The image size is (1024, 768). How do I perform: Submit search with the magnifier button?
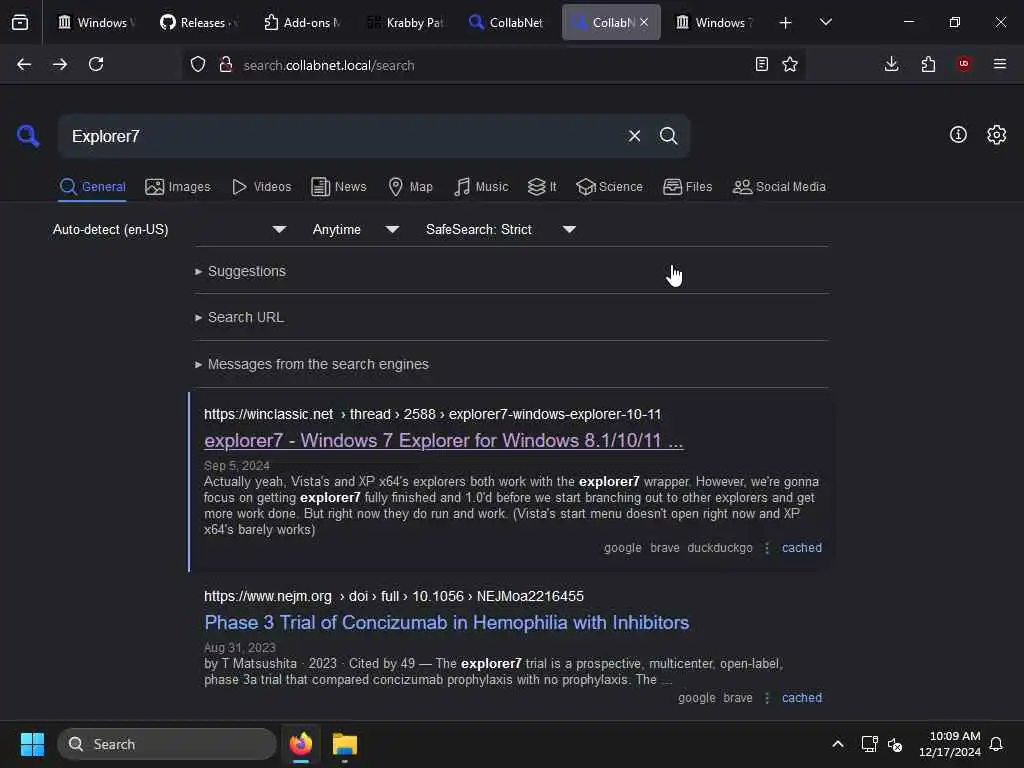[669, 136]
